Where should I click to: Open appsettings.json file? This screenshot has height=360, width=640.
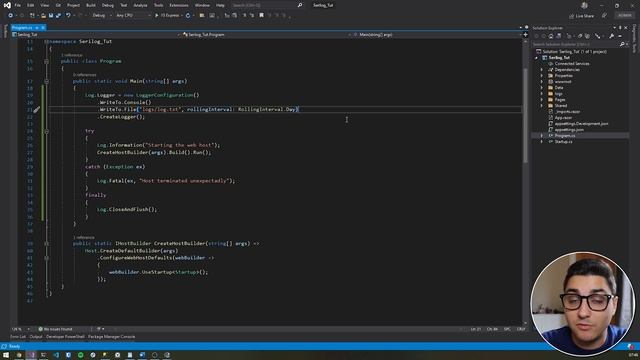tap(569, 130)
